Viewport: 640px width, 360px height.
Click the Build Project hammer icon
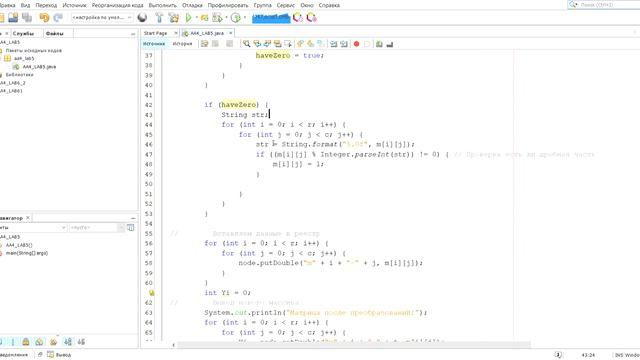coord(159,18)
